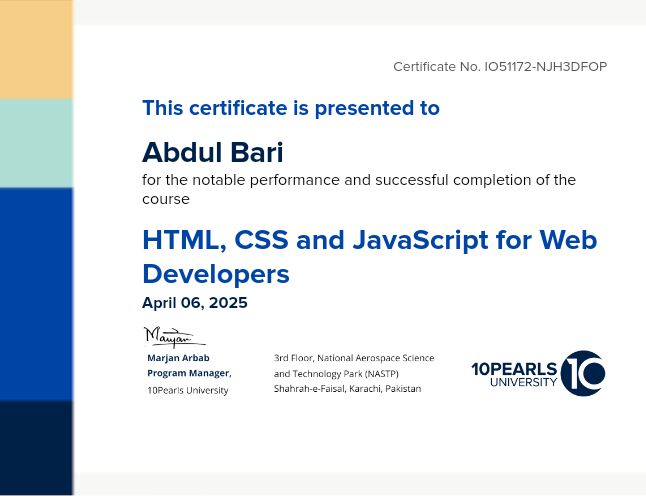Click the date April 06, 2025

coord(194,303)
